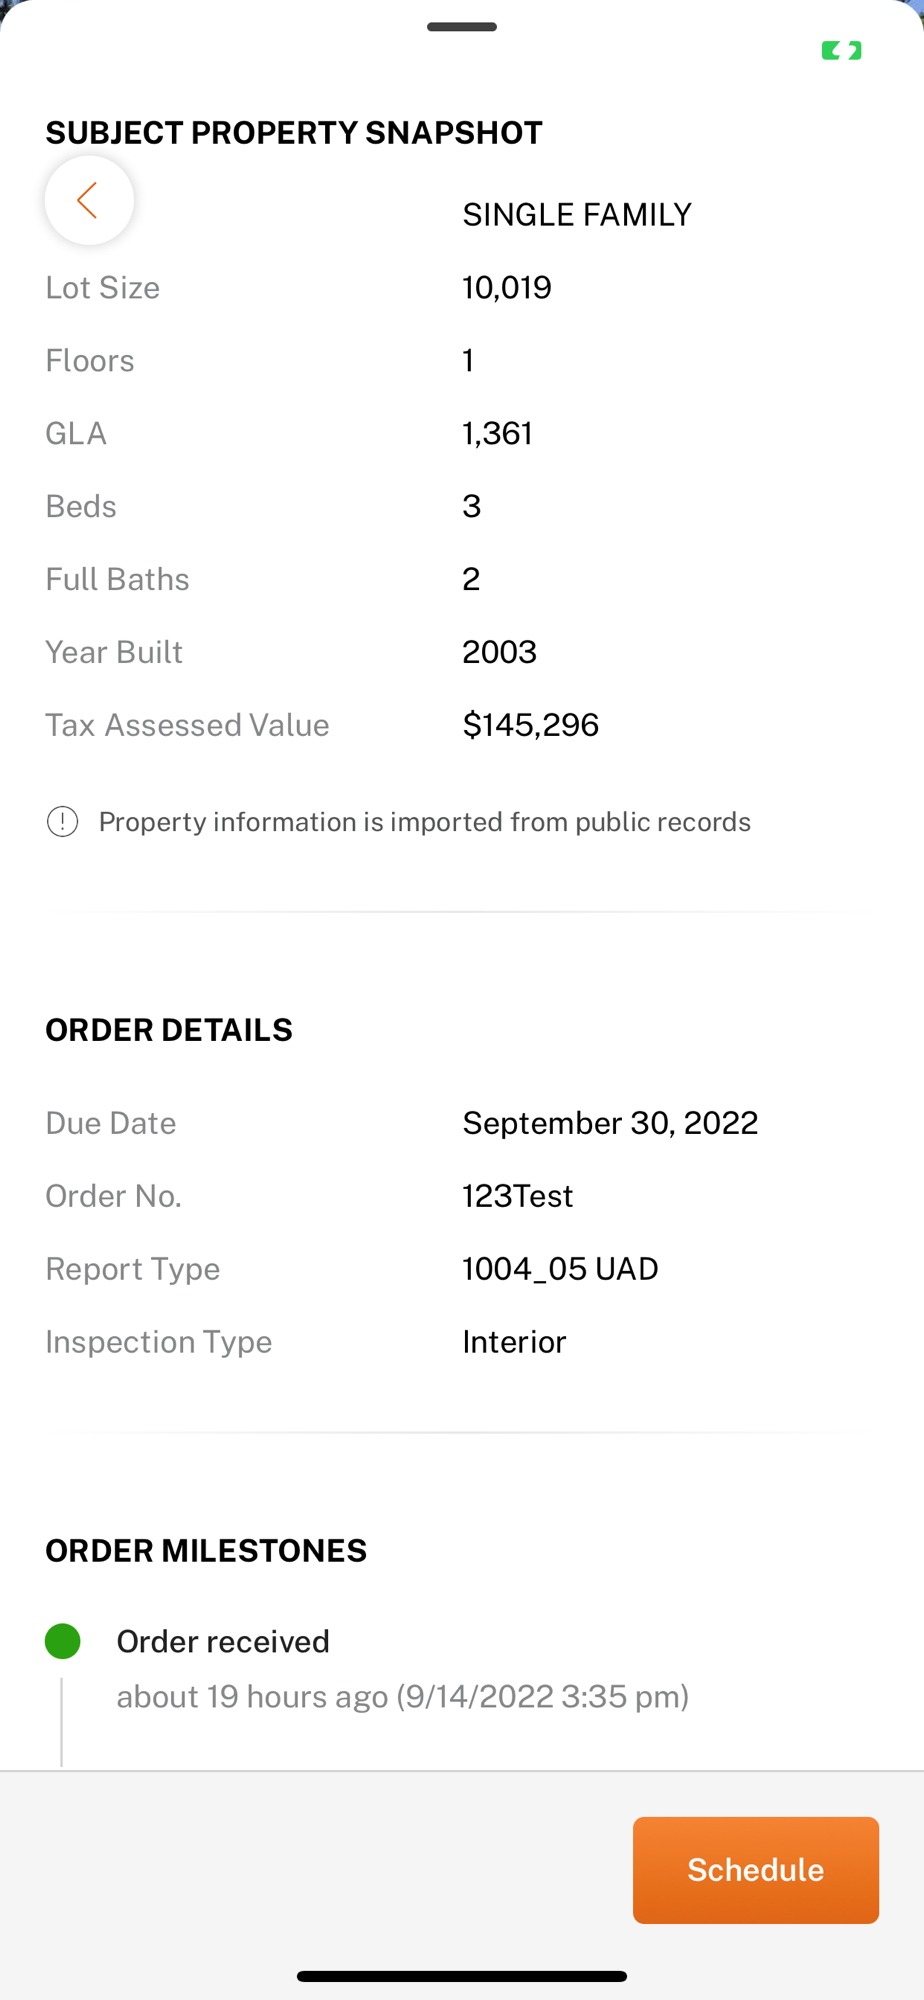
Task: Click the Subject Property Snapshot heading
Action: [294, 133]
